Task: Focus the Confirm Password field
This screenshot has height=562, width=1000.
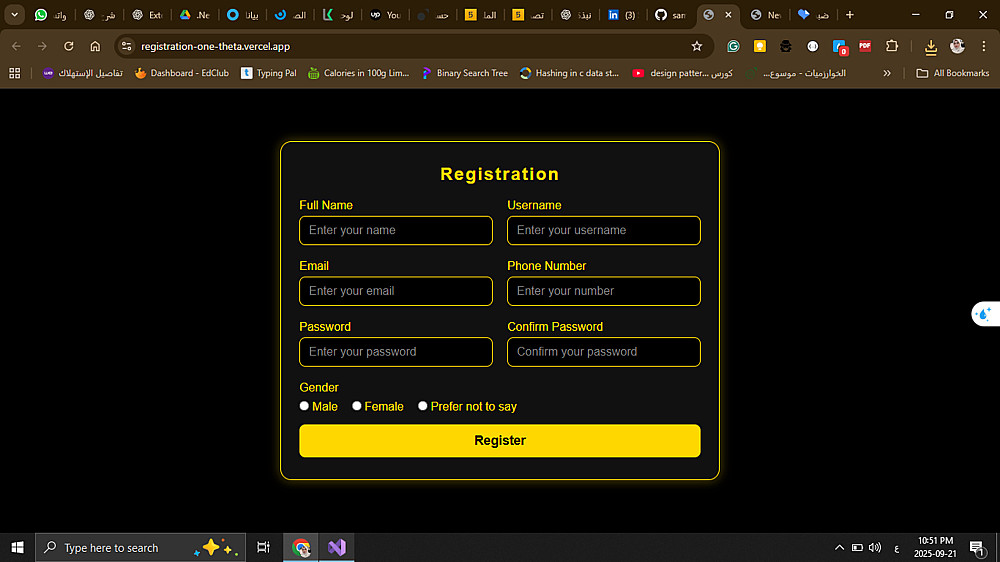Action: pos(603,351)
